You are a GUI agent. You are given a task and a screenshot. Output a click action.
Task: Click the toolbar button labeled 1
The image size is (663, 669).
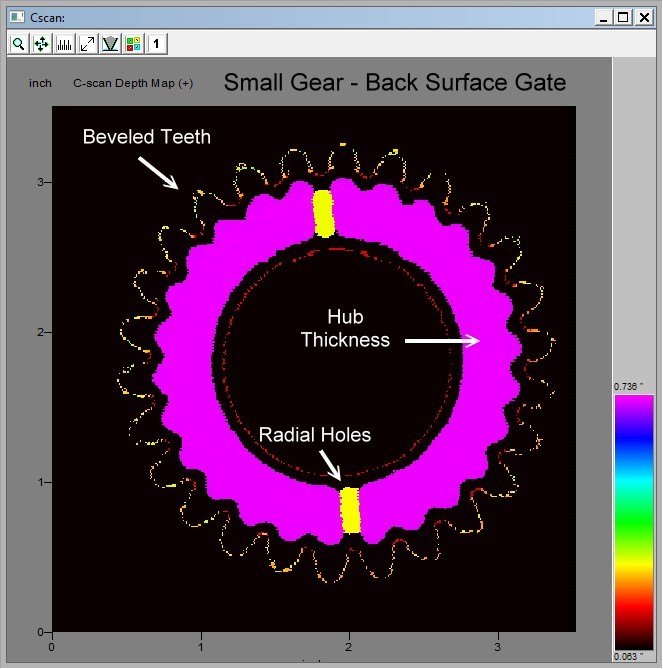[x=157, y=44]
